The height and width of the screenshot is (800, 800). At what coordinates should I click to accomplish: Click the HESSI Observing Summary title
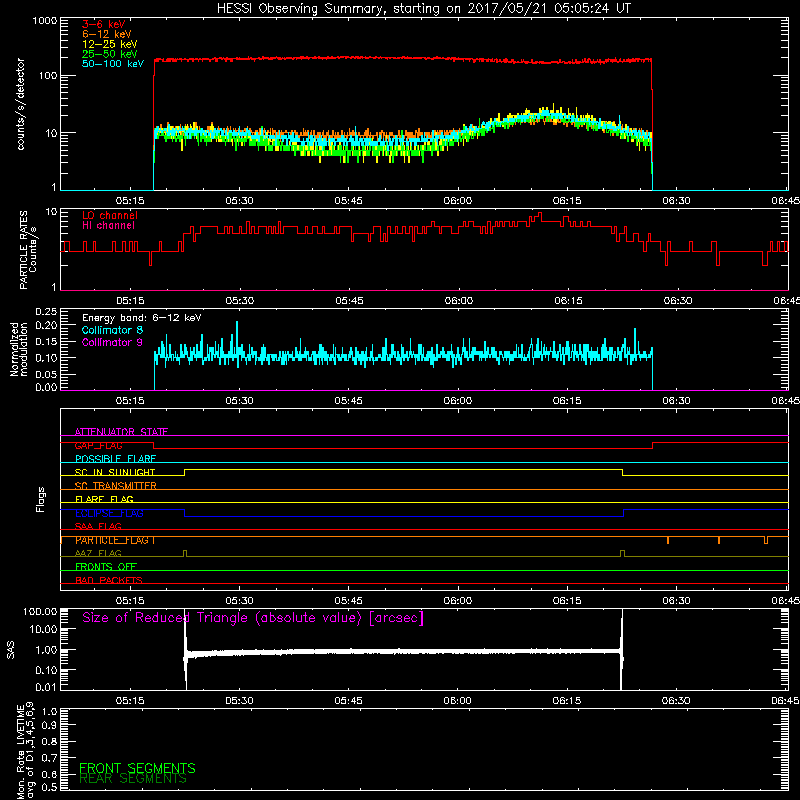[x=423, y=8]
